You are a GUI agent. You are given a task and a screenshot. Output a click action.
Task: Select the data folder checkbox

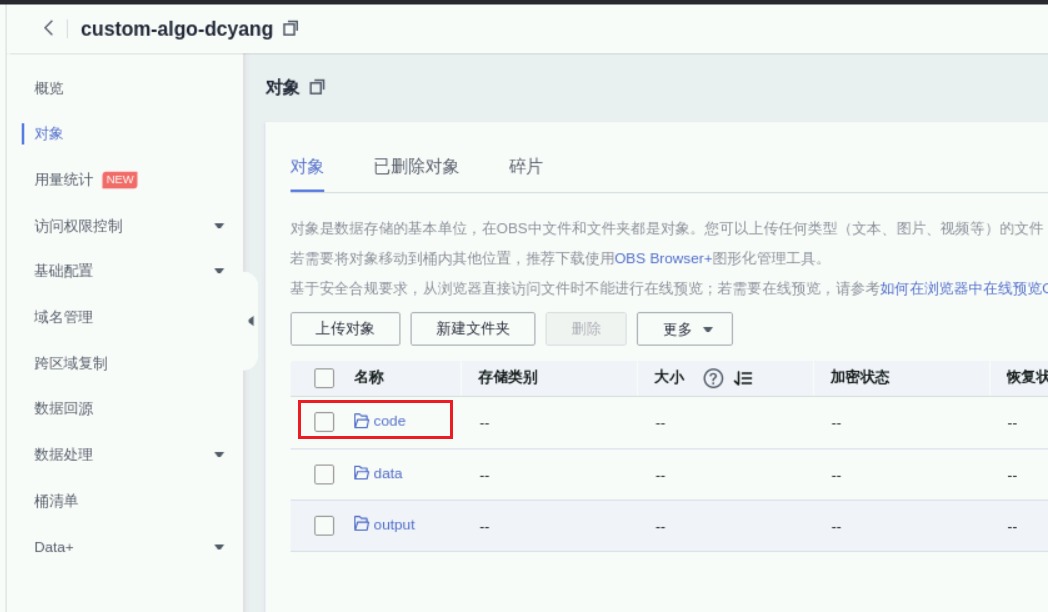click(x=324, y=474)
